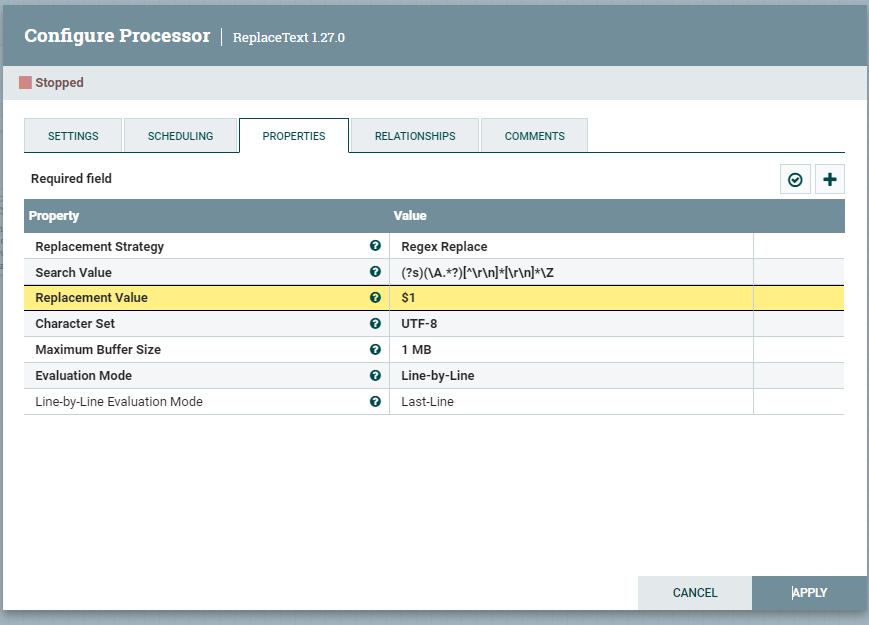This screenshot has height=625, width=869.
Task: Click the verify properties checkmark icon
Action: coord(795,179)
